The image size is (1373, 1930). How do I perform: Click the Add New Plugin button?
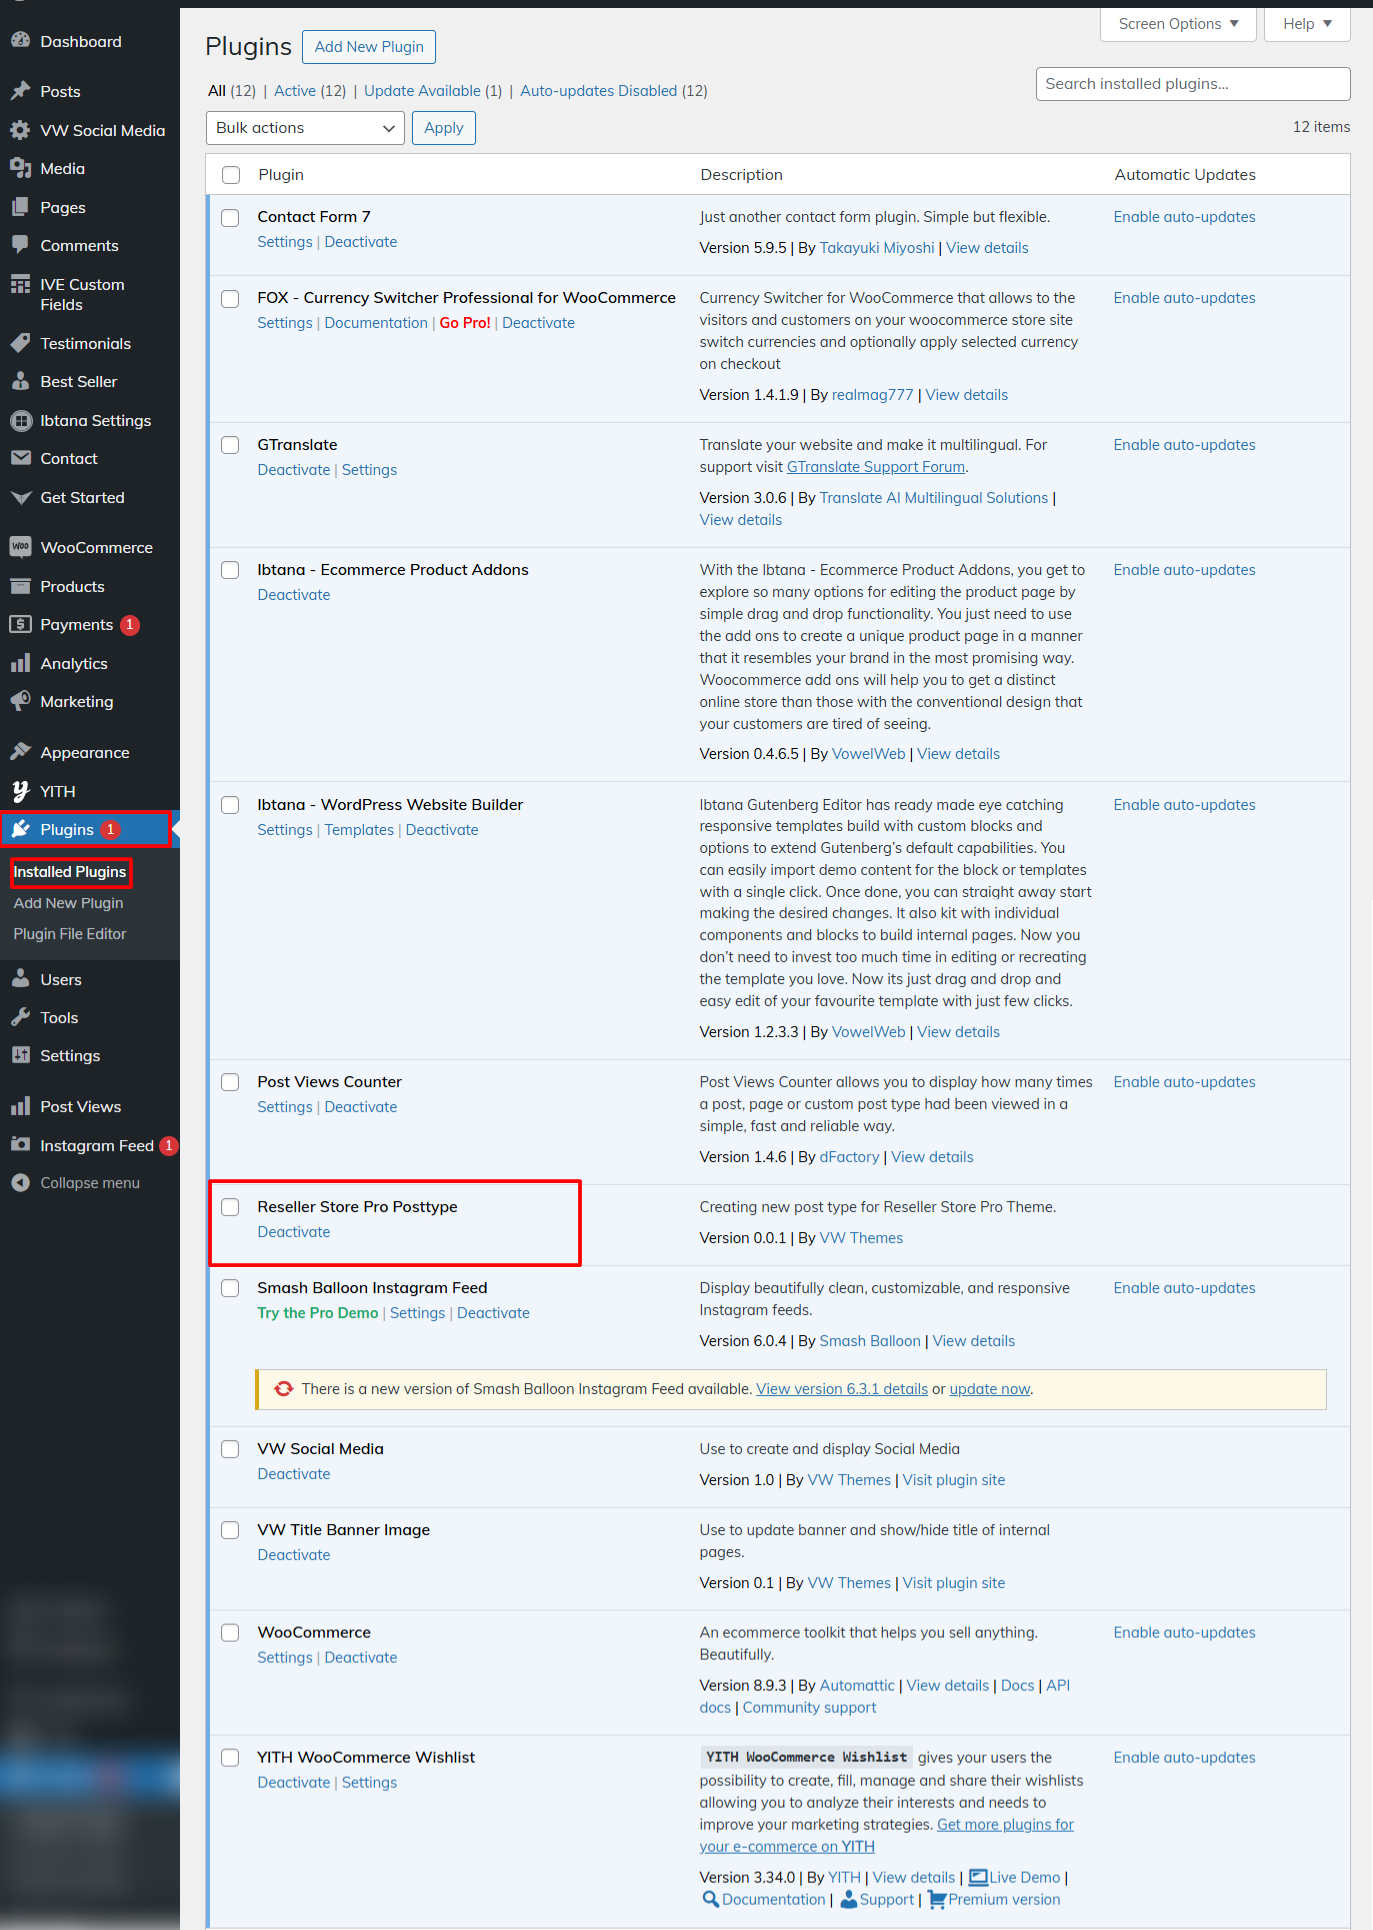coord(368,47)
